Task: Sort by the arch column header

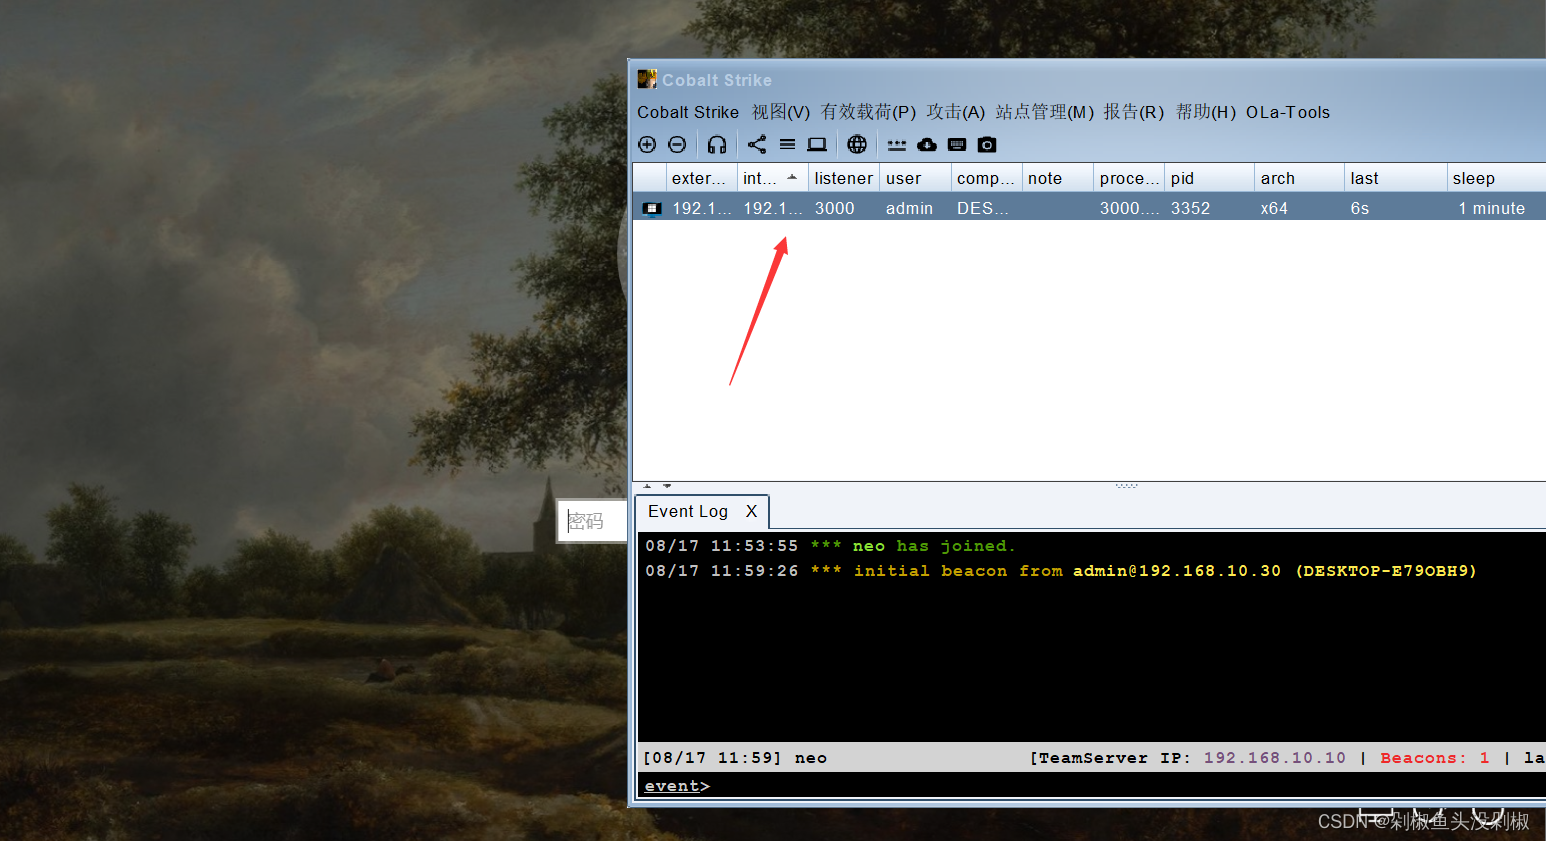Action: tap(1299, 178)
